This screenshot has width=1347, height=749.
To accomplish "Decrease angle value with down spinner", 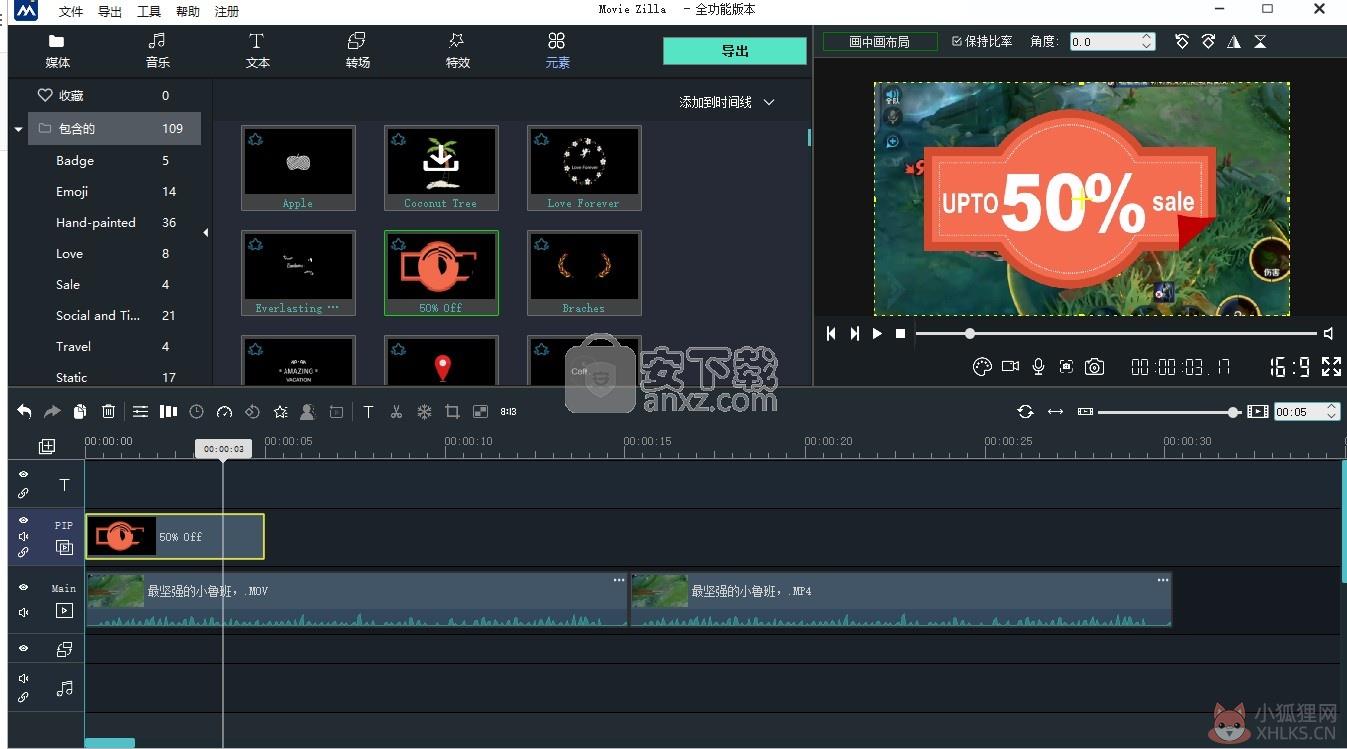I will [x=1147, y=46].
